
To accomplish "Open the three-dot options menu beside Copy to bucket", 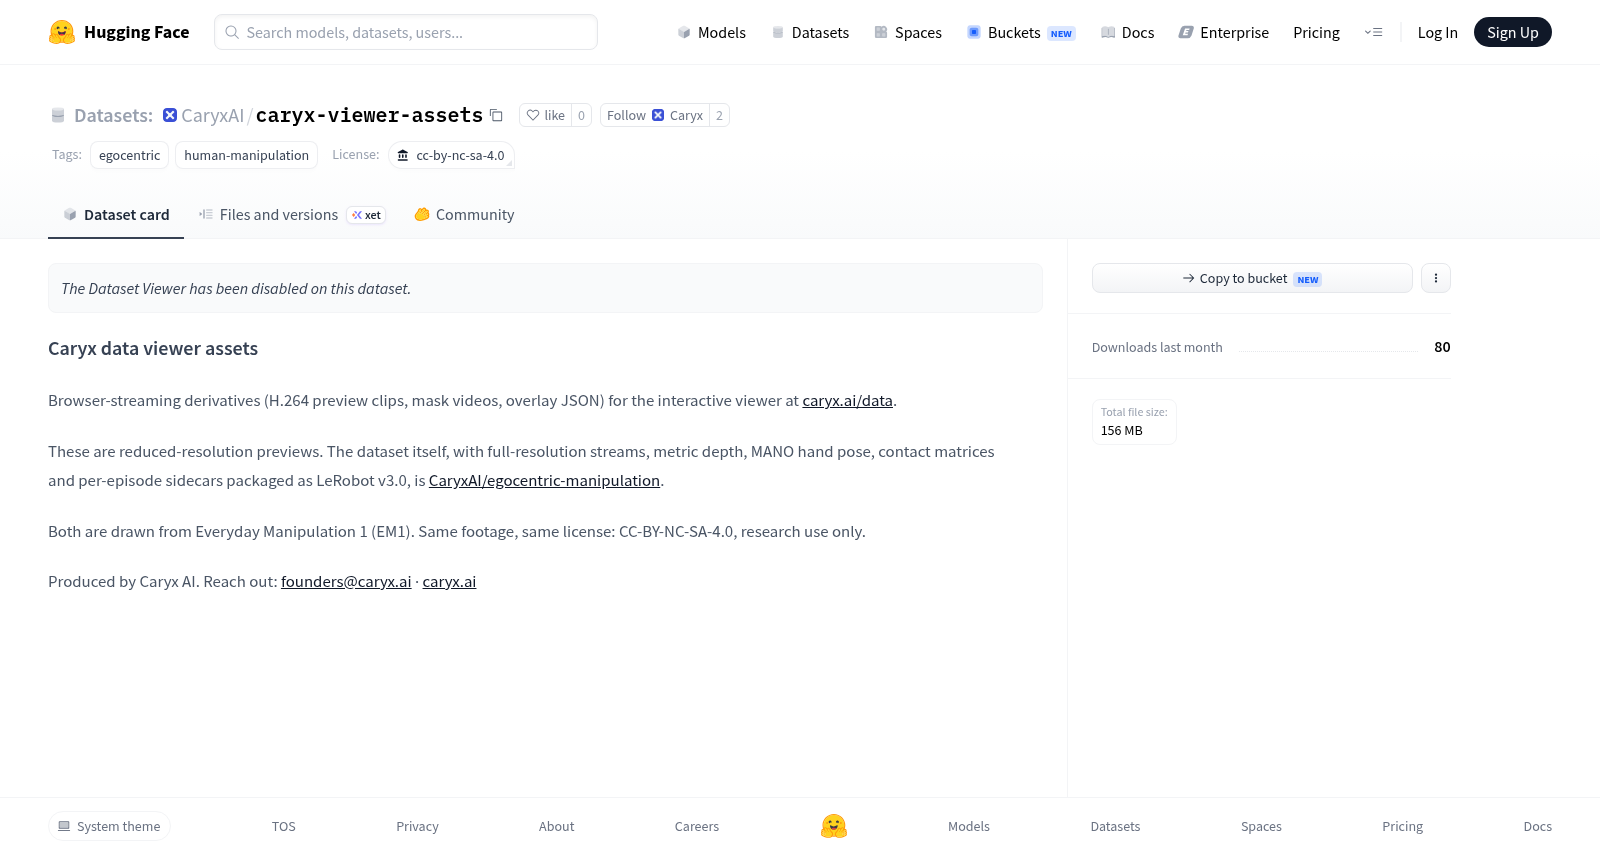I will [x=1436, y=278].
